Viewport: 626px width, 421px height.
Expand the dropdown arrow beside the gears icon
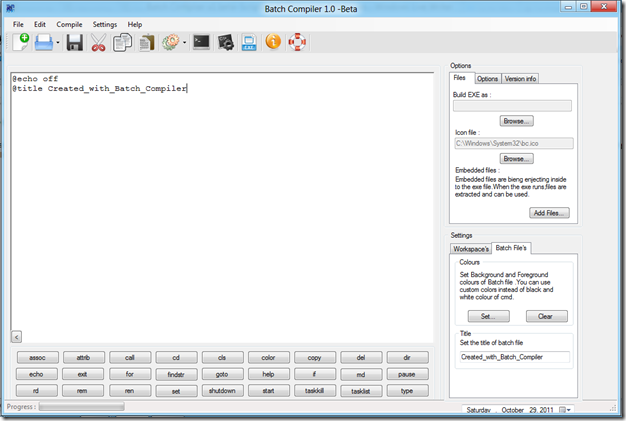tap(184, 42)
